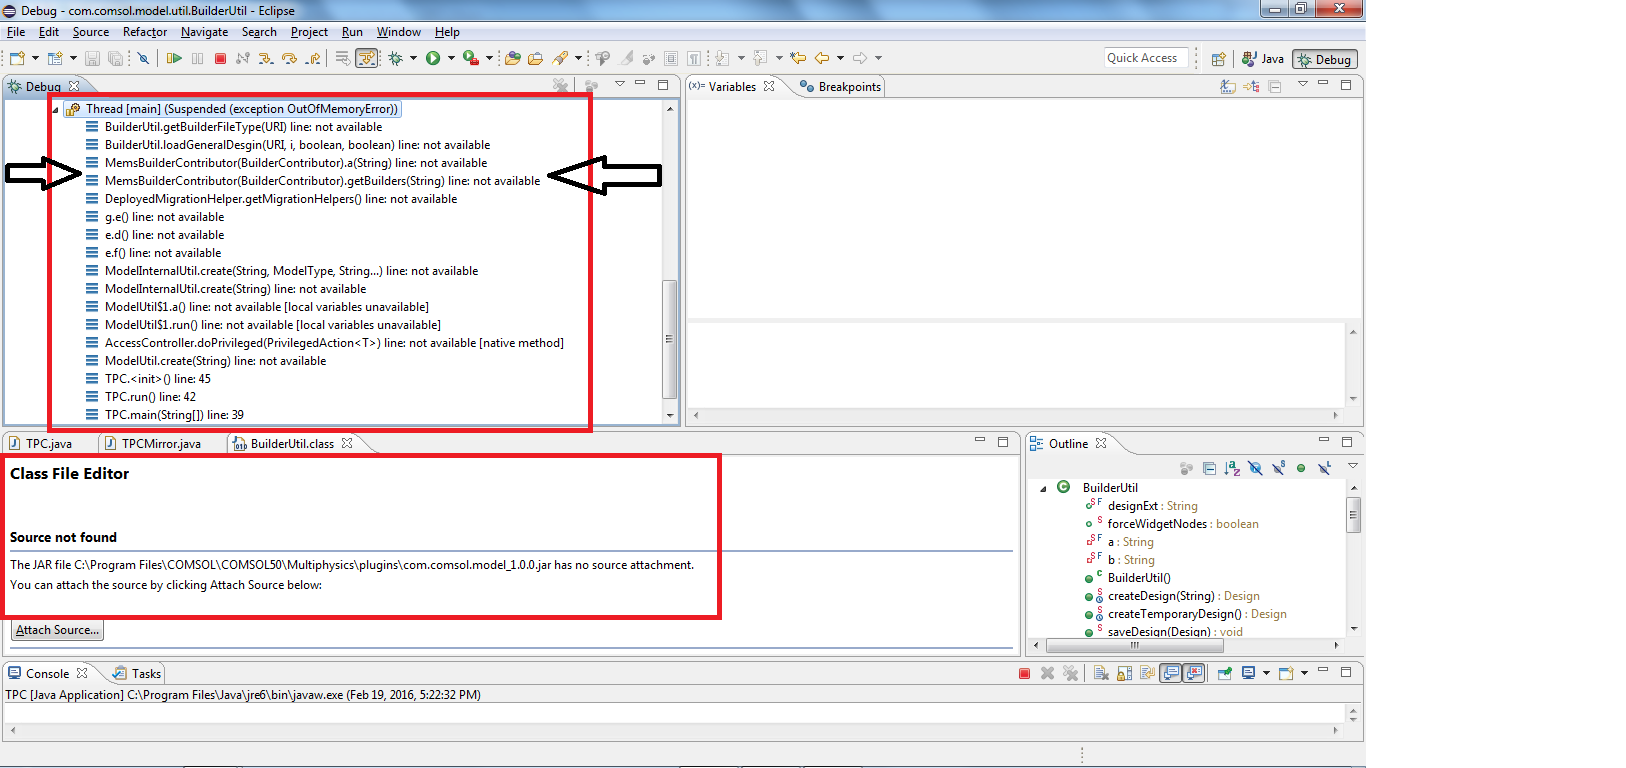This screenshot has height=768, width=1626.
Task: Terminate the session with the red stop button
Action: (x=220, y=59)
